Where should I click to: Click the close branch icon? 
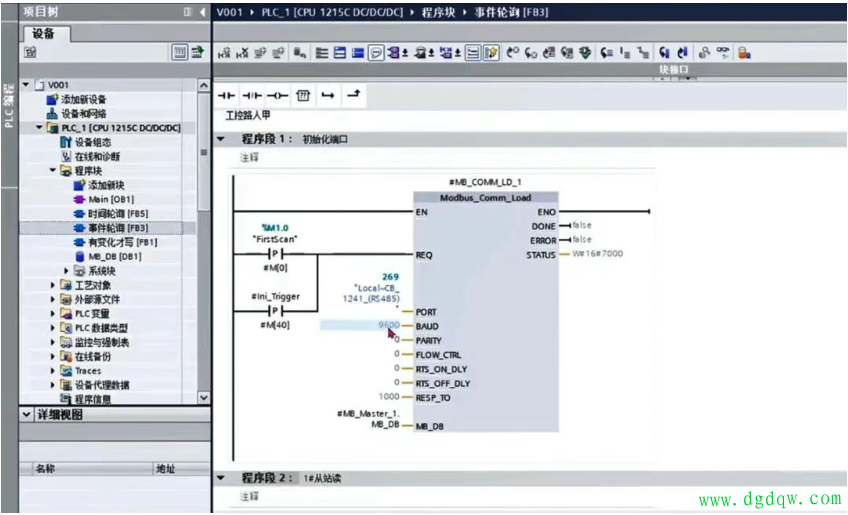click(353, 94)
